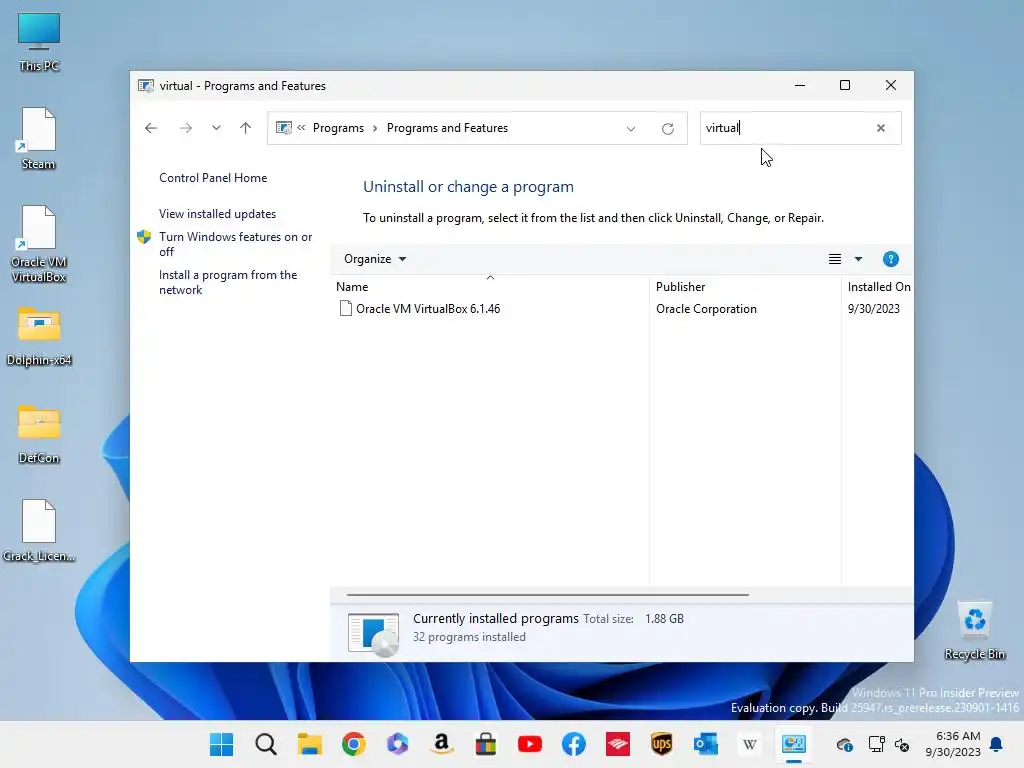
Task: Select Programs and Features breadcrumb
Action: click(447, 128)
